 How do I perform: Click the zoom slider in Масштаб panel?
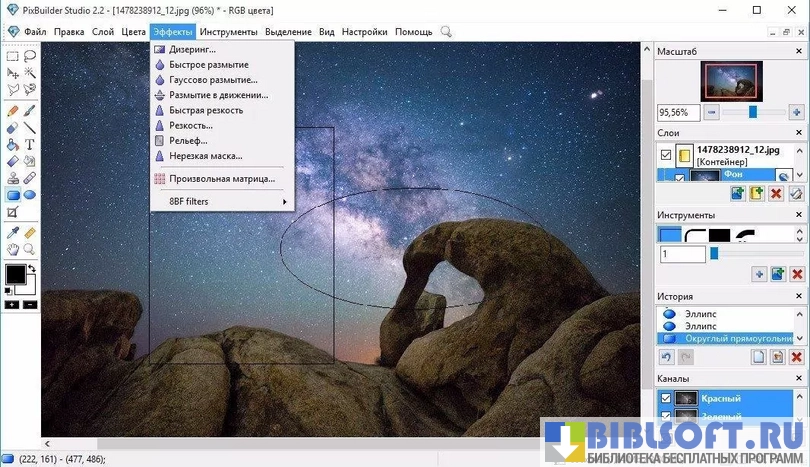tap(752, 112)
